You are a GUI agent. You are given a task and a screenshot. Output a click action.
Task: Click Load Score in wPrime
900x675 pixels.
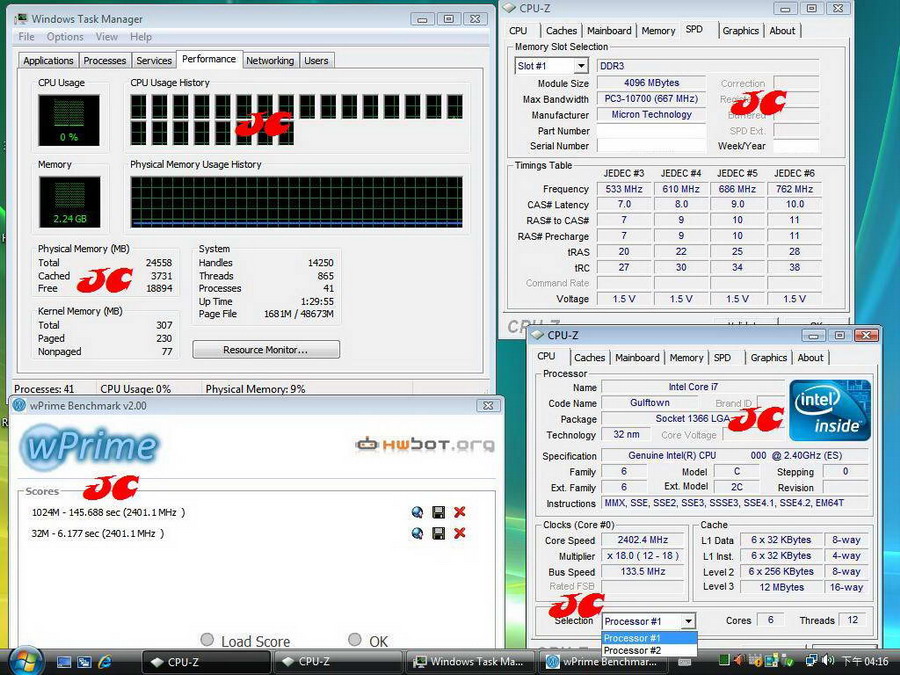click(x=246, y=641)
